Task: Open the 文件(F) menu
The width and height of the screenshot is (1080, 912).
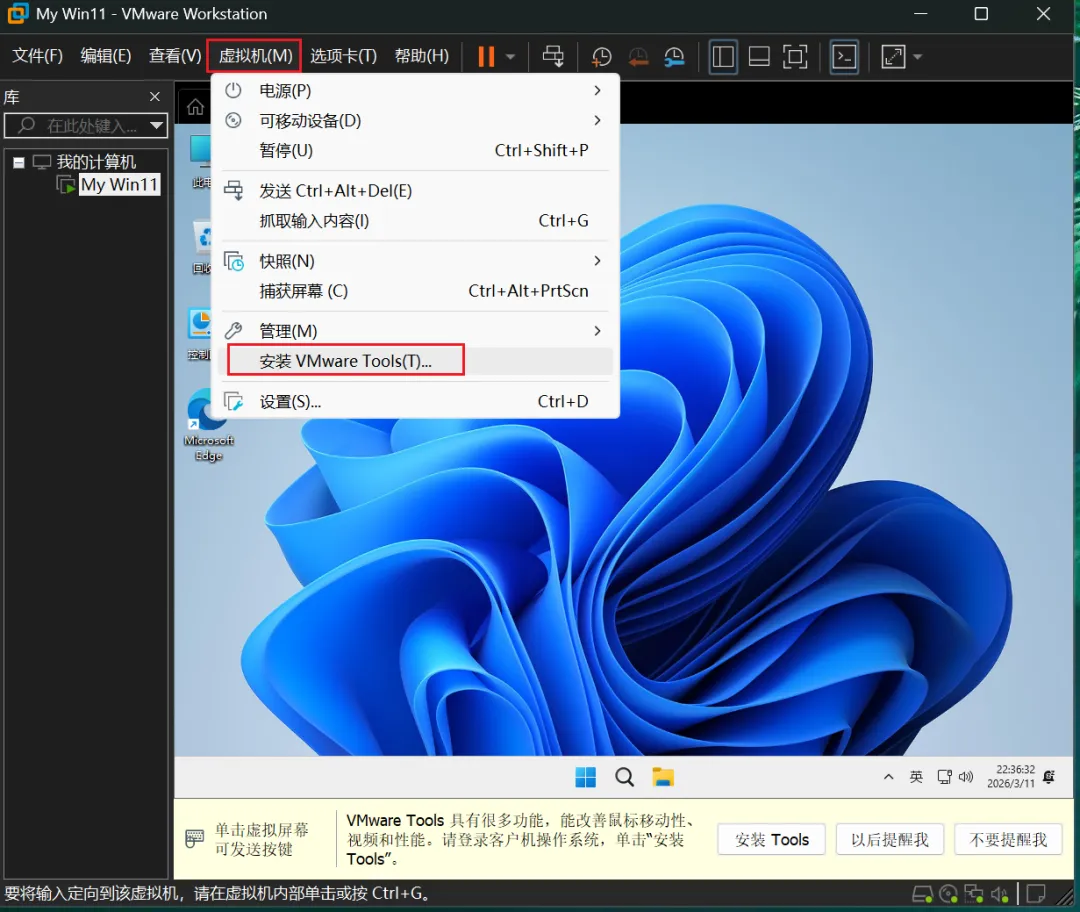Action: (x=37, y=56)
